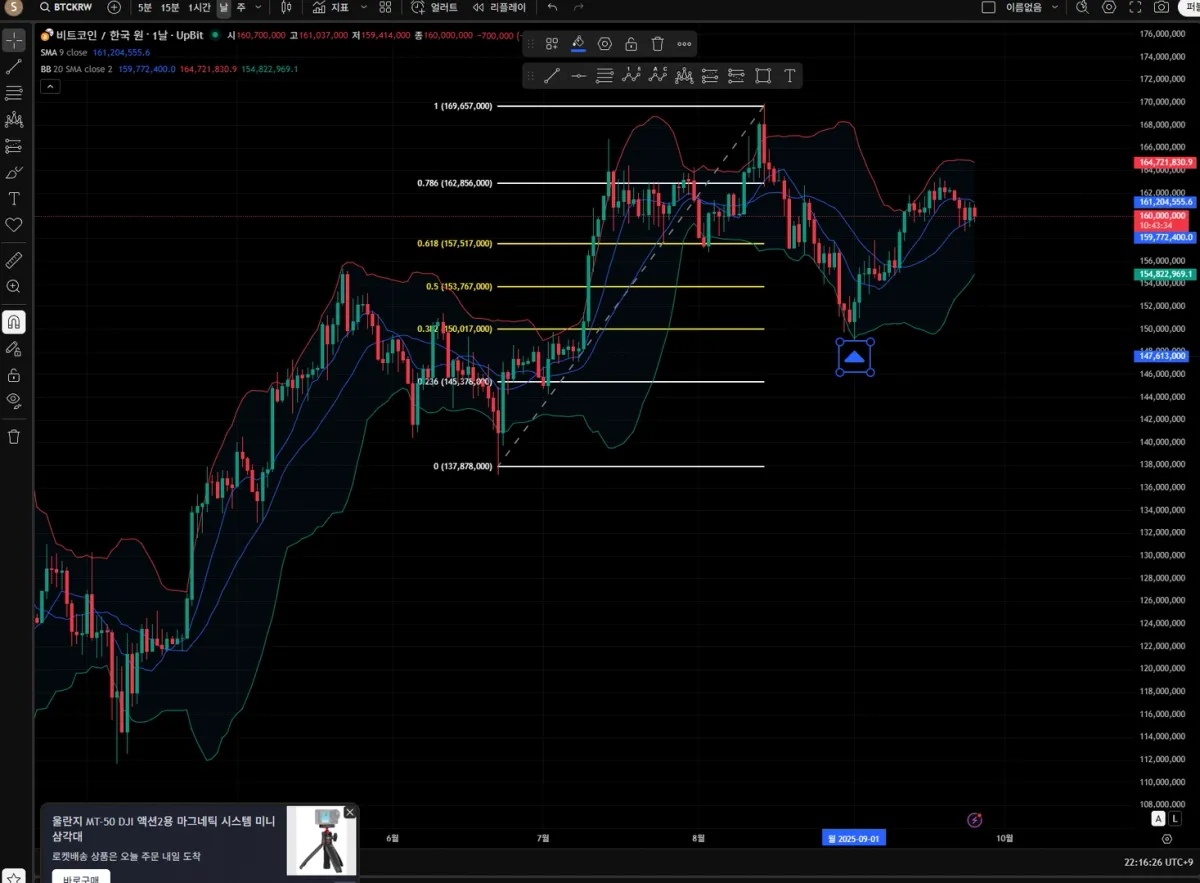
Task: Select the 1시간 timeframe
Action: pos(199,7)
